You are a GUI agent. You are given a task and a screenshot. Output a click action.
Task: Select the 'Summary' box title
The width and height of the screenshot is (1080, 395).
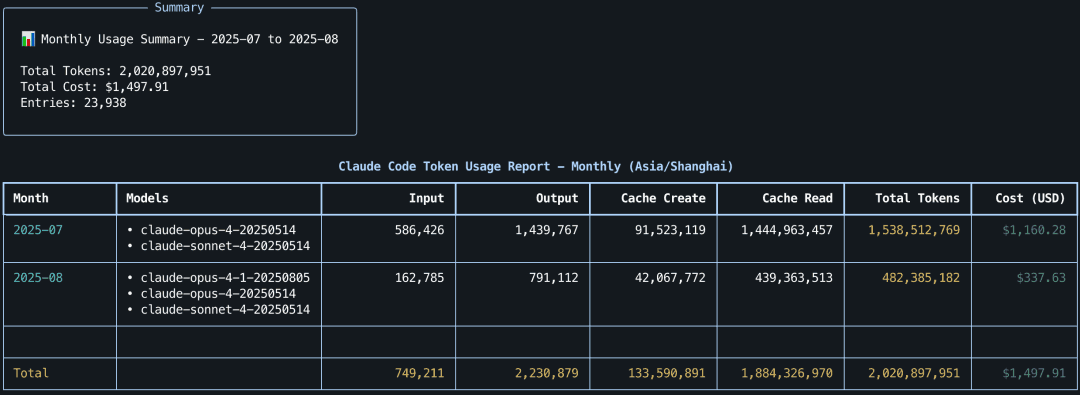(179, 8)
